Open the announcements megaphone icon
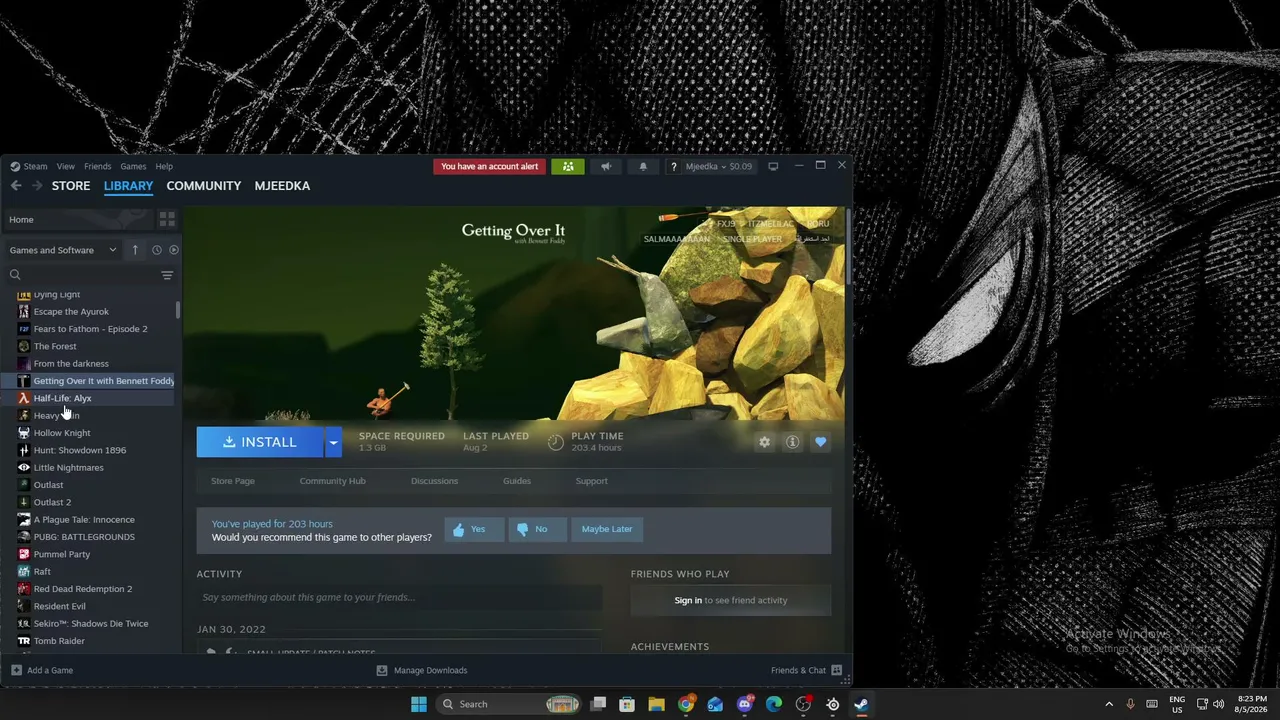Screen dimensions: 1280x720 pyautogui.click(x=606, y=167)
